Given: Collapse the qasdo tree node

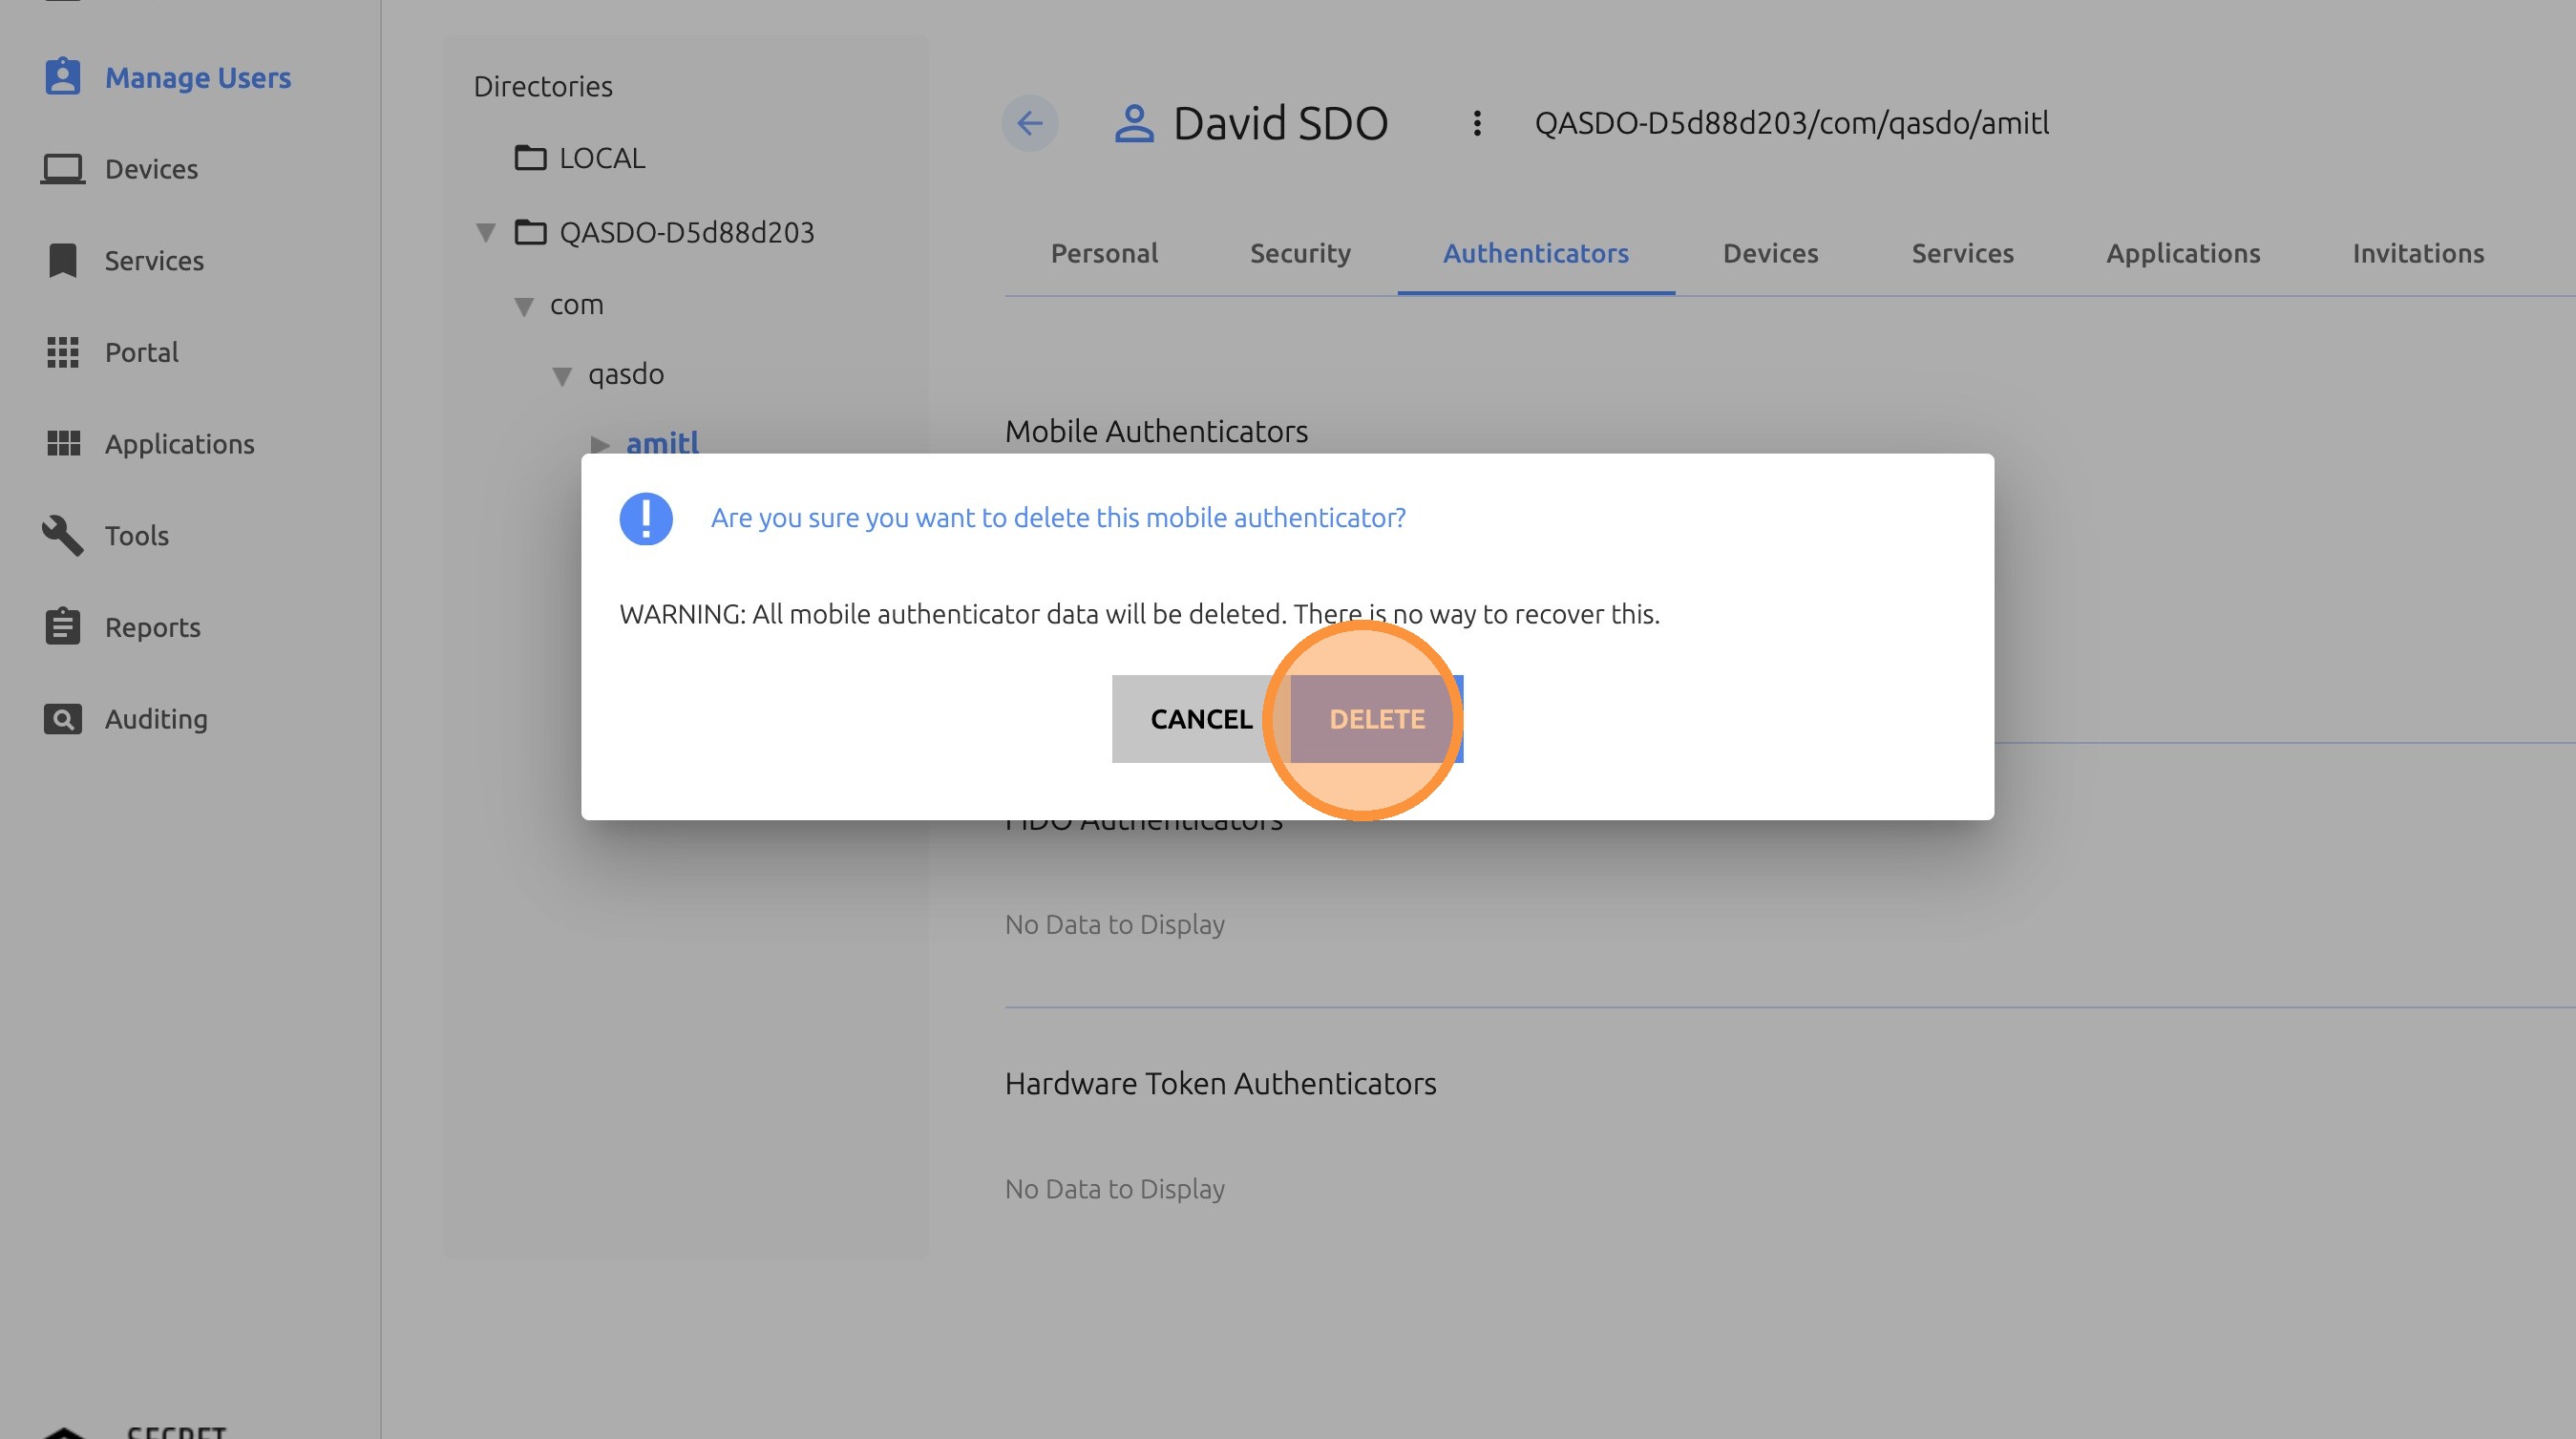Looking at the screenshot, I should coord(562,376).
